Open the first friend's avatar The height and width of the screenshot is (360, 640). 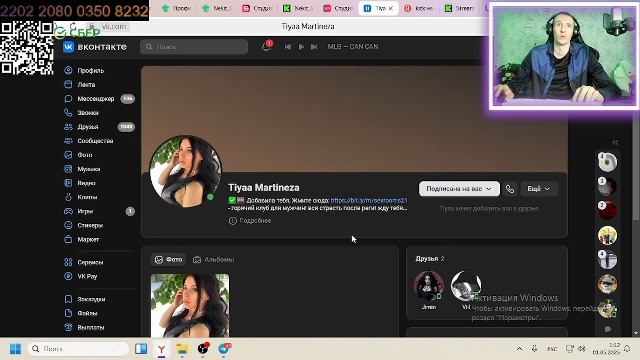[429, 286]
